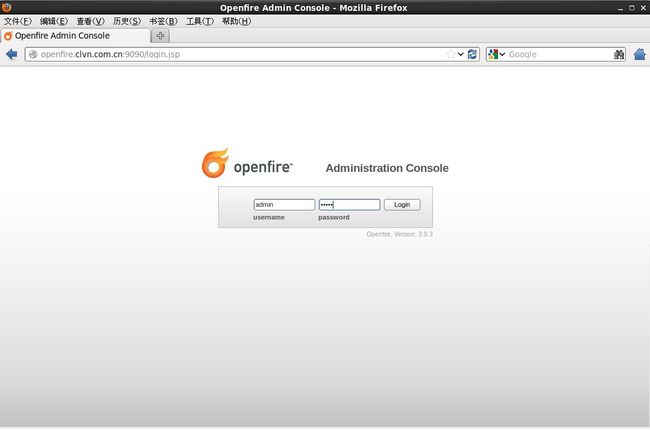Reload the page with refresh icon
The width and height of the screenshot is (650, 430).
[x=472, y=54]
